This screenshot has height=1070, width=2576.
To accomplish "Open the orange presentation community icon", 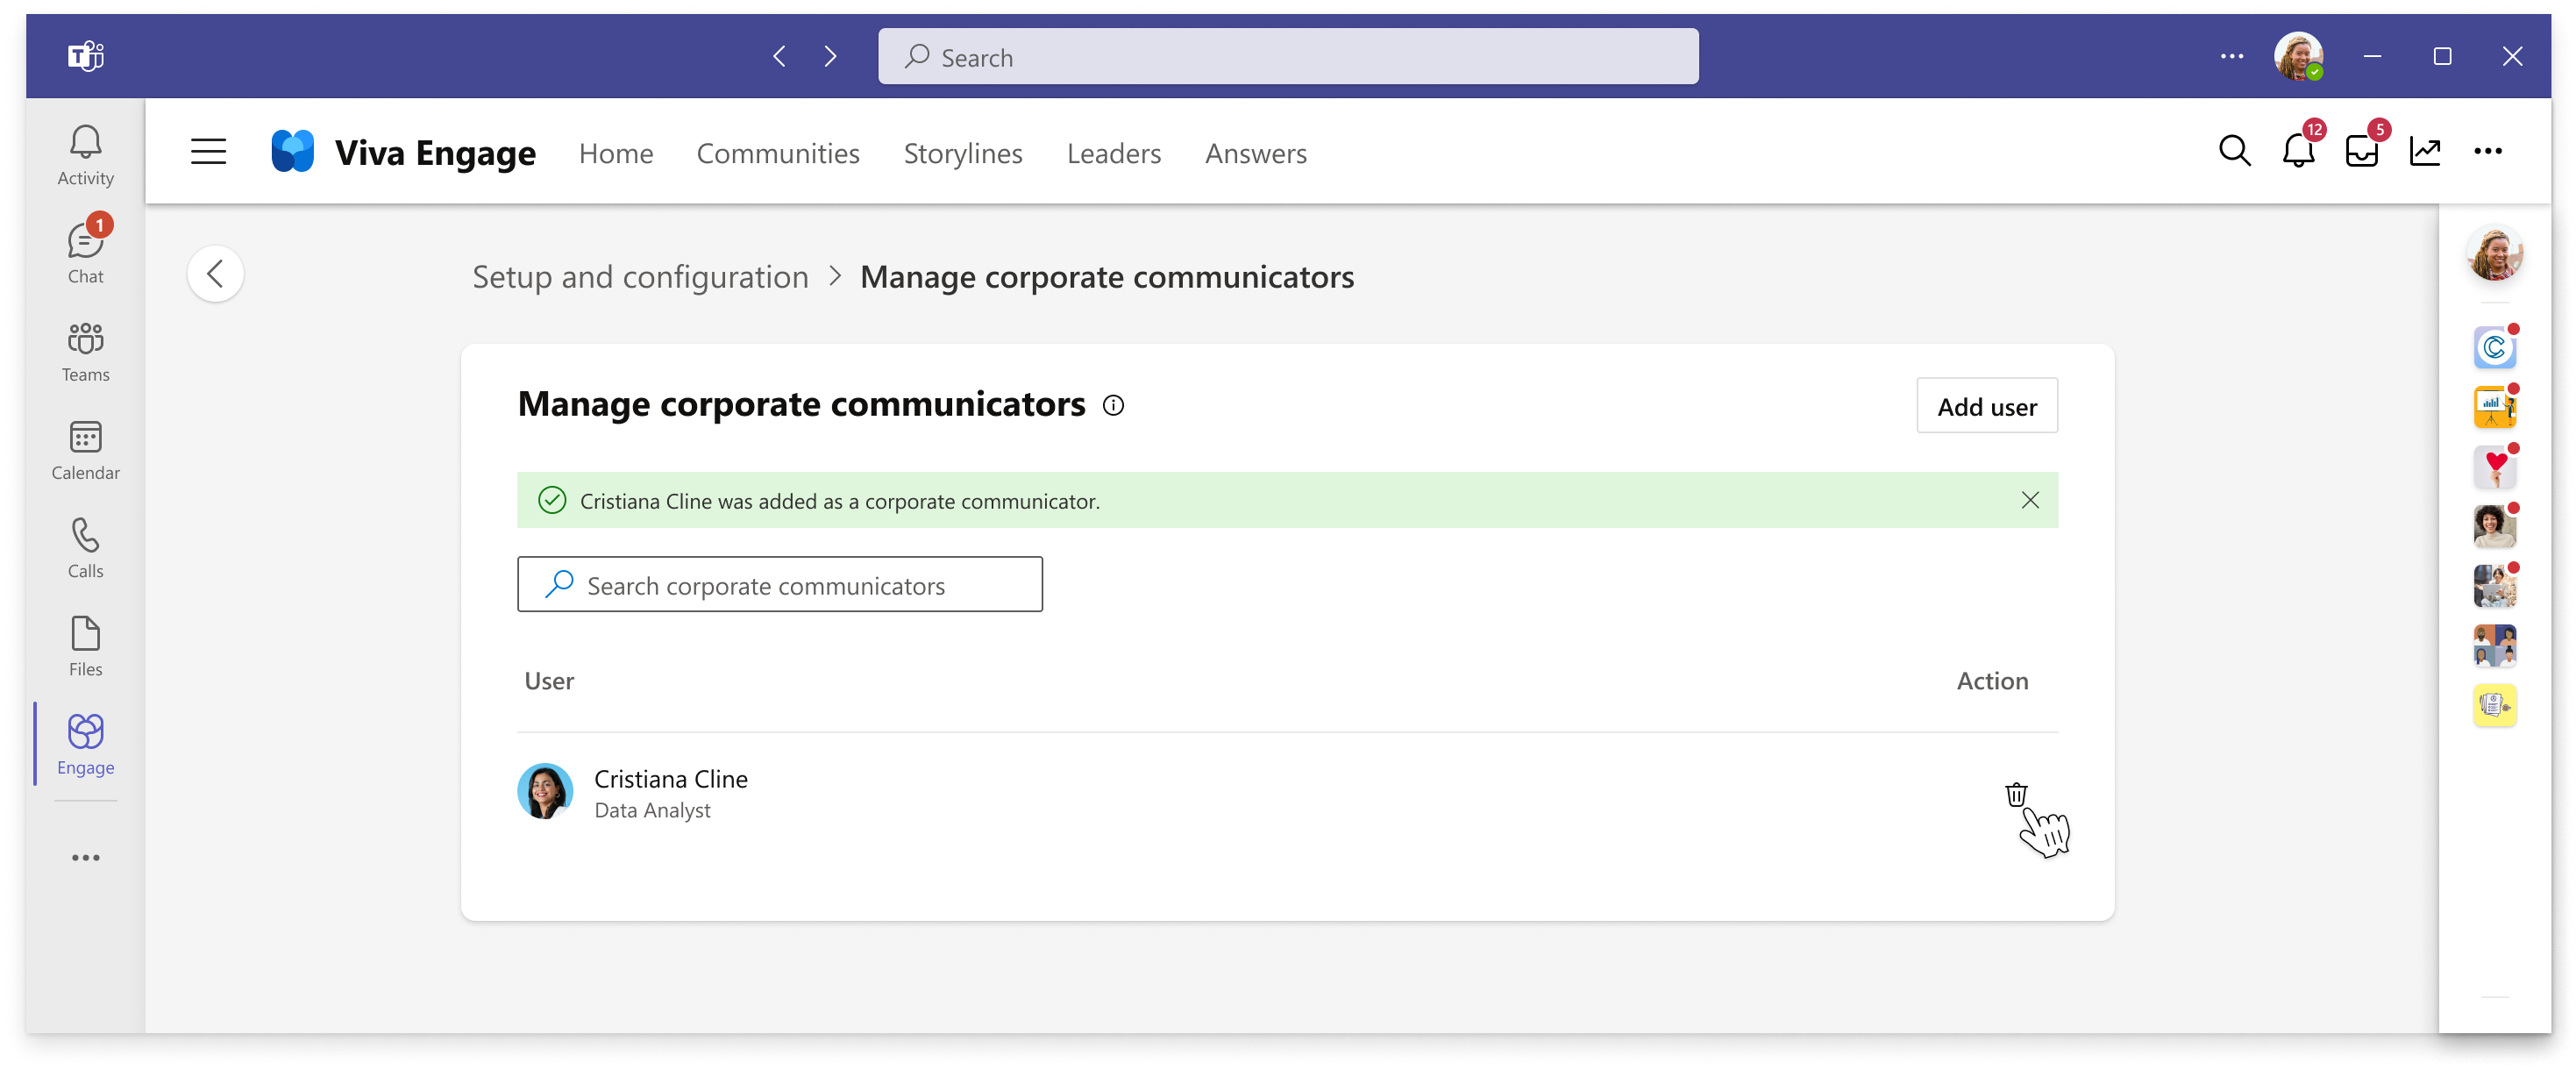I will click(x=2494, y=406).
